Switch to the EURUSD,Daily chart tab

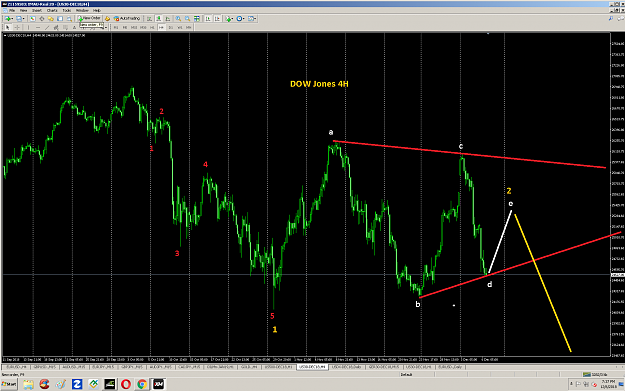(451, 367)
